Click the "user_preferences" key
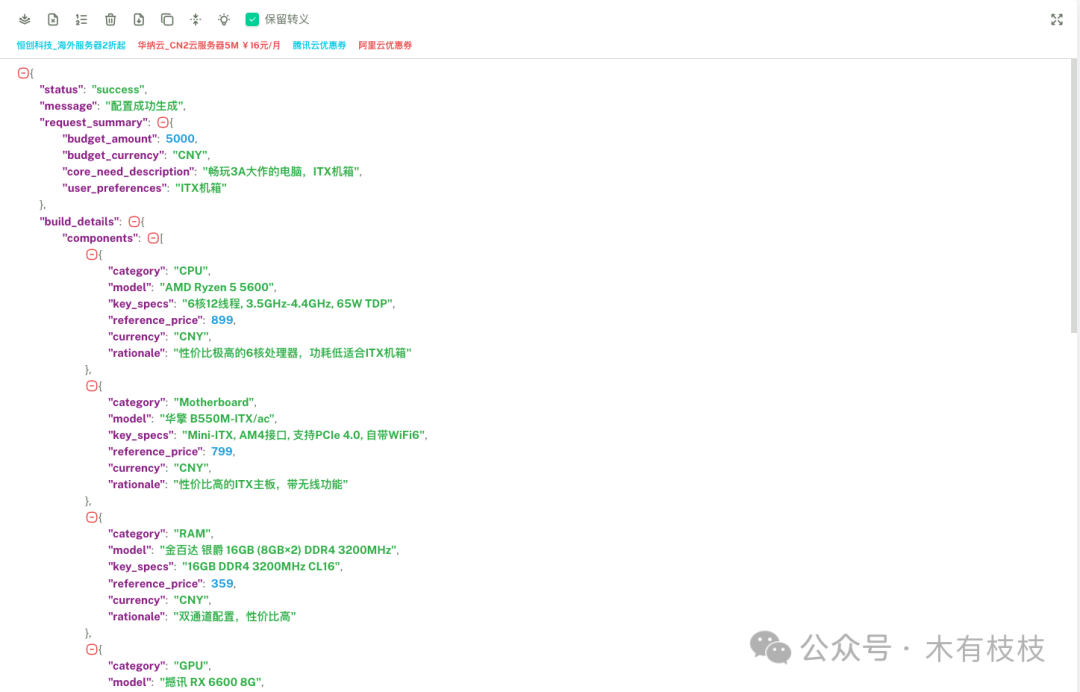 [x=114, y=189]
